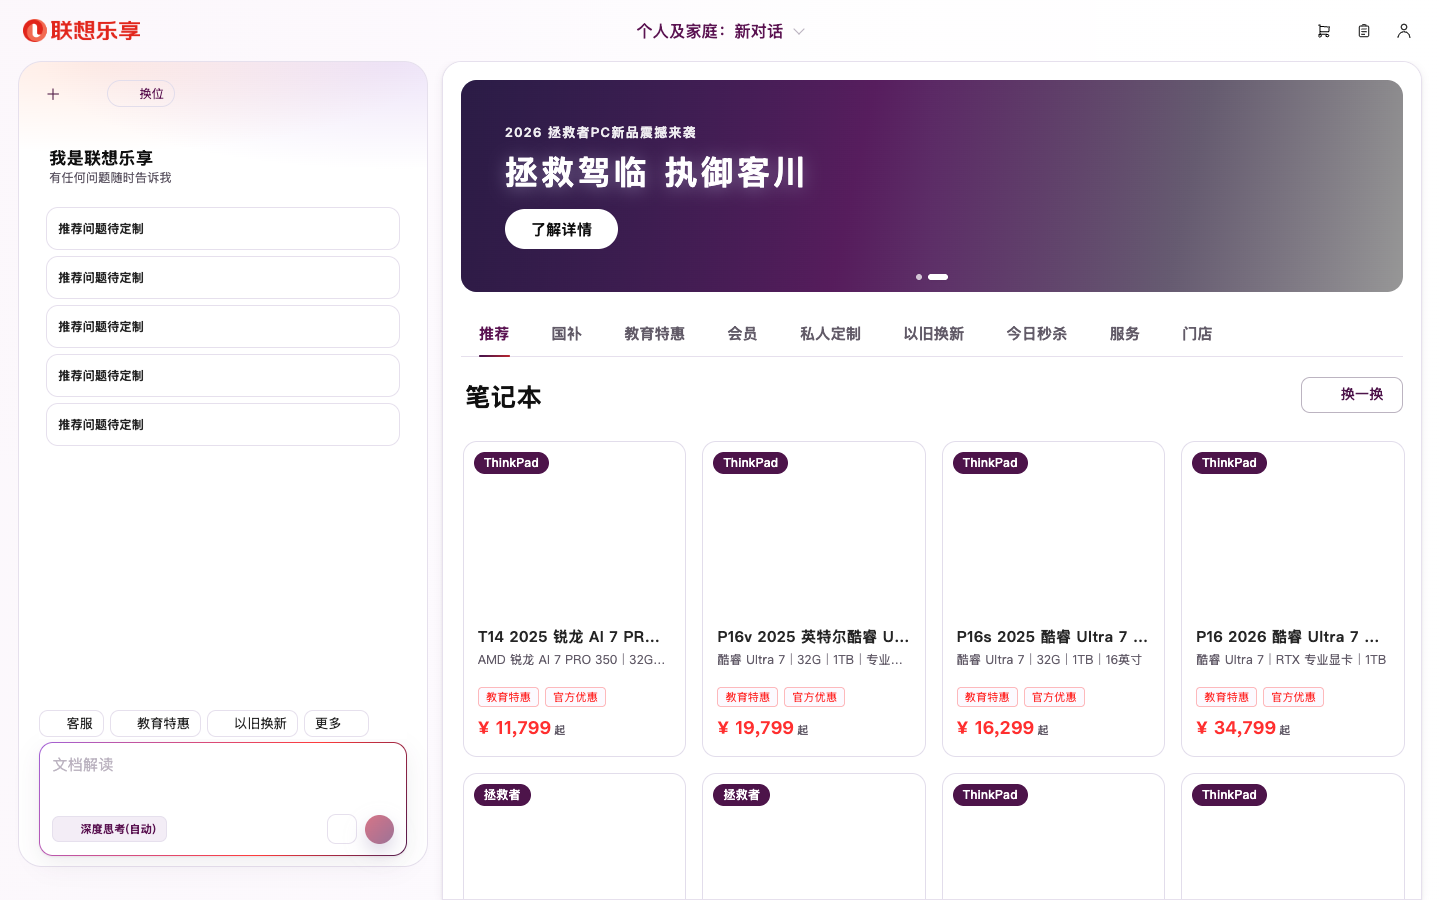Click the spec line mentioning RTX 专业显卡
This screenshot has width=1440, height=900.
pos(1291,660)
